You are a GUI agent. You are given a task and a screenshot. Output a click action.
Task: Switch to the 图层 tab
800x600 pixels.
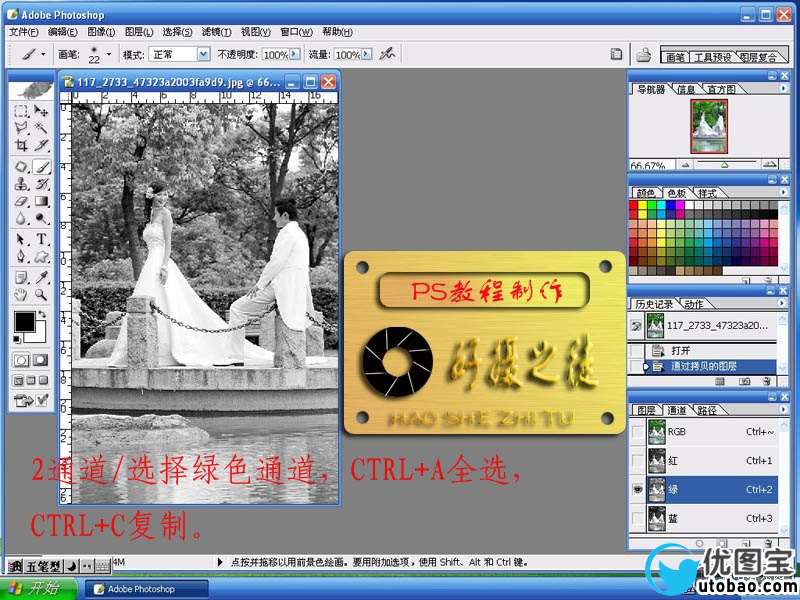tap(646, 410)
